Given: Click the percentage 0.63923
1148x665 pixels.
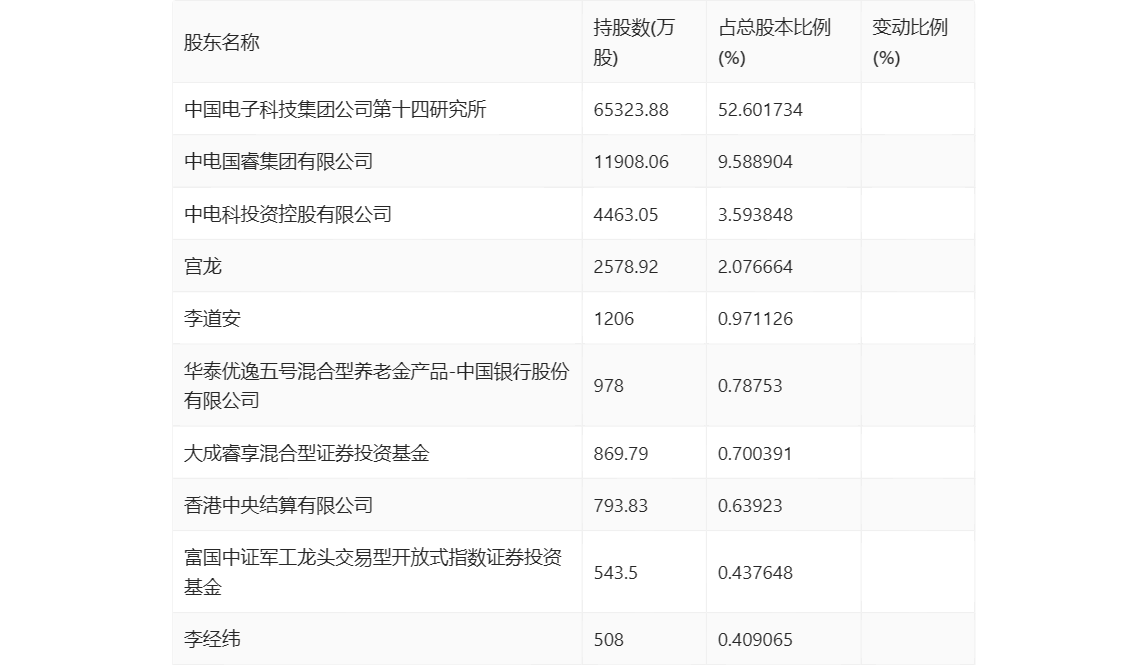Looking at the screenshot, I should 750,505.
